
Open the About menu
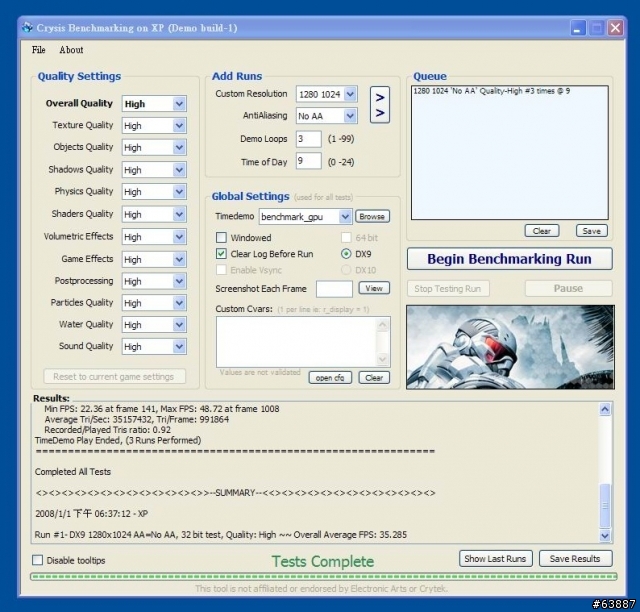click(x=71, y=50)
